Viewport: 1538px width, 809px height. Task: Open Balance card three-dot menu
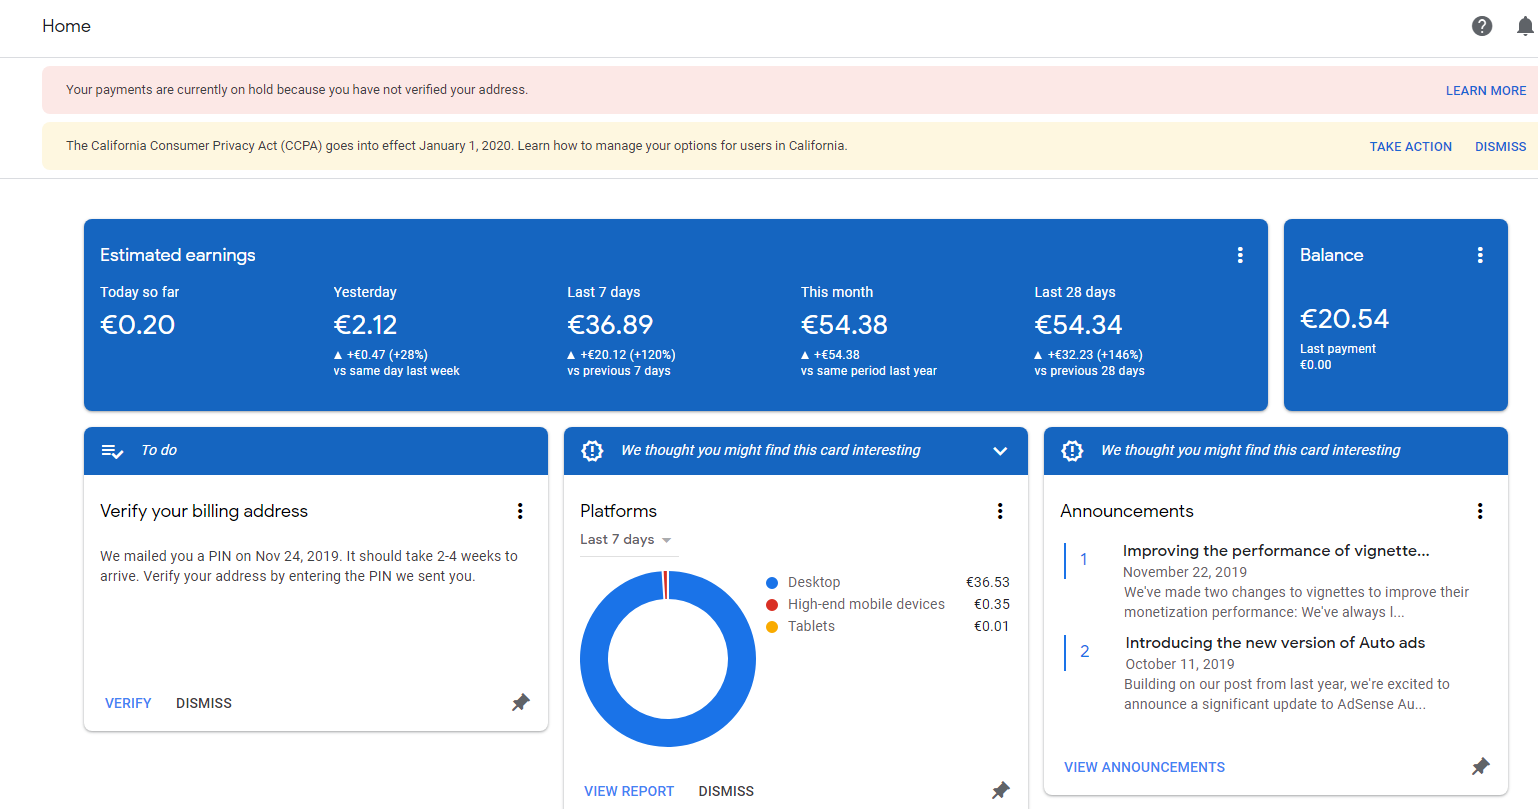tap(1480, 255)
